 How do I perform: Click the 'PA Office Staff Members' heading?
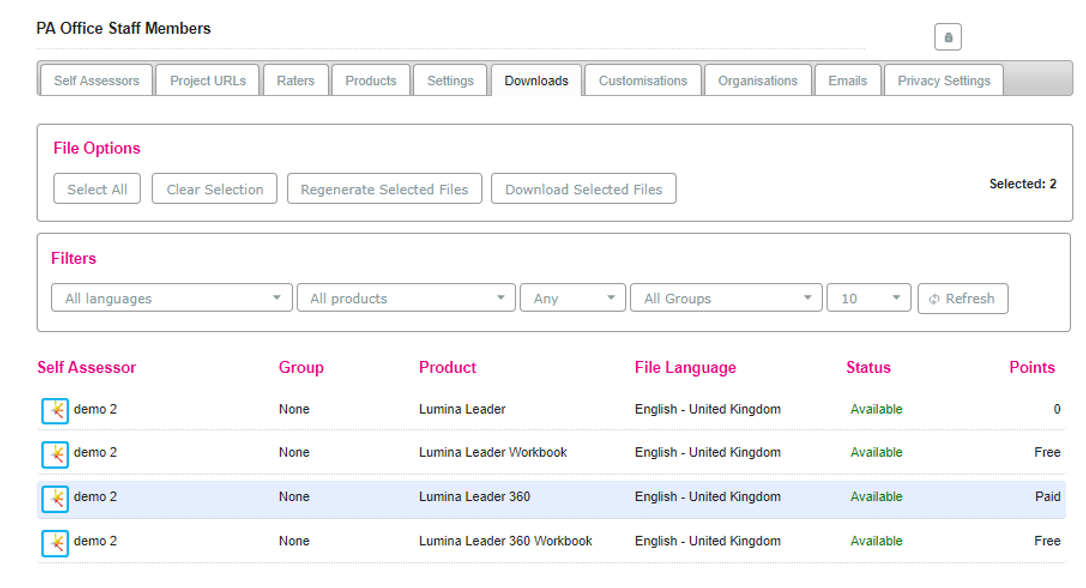tap(123, 28)
